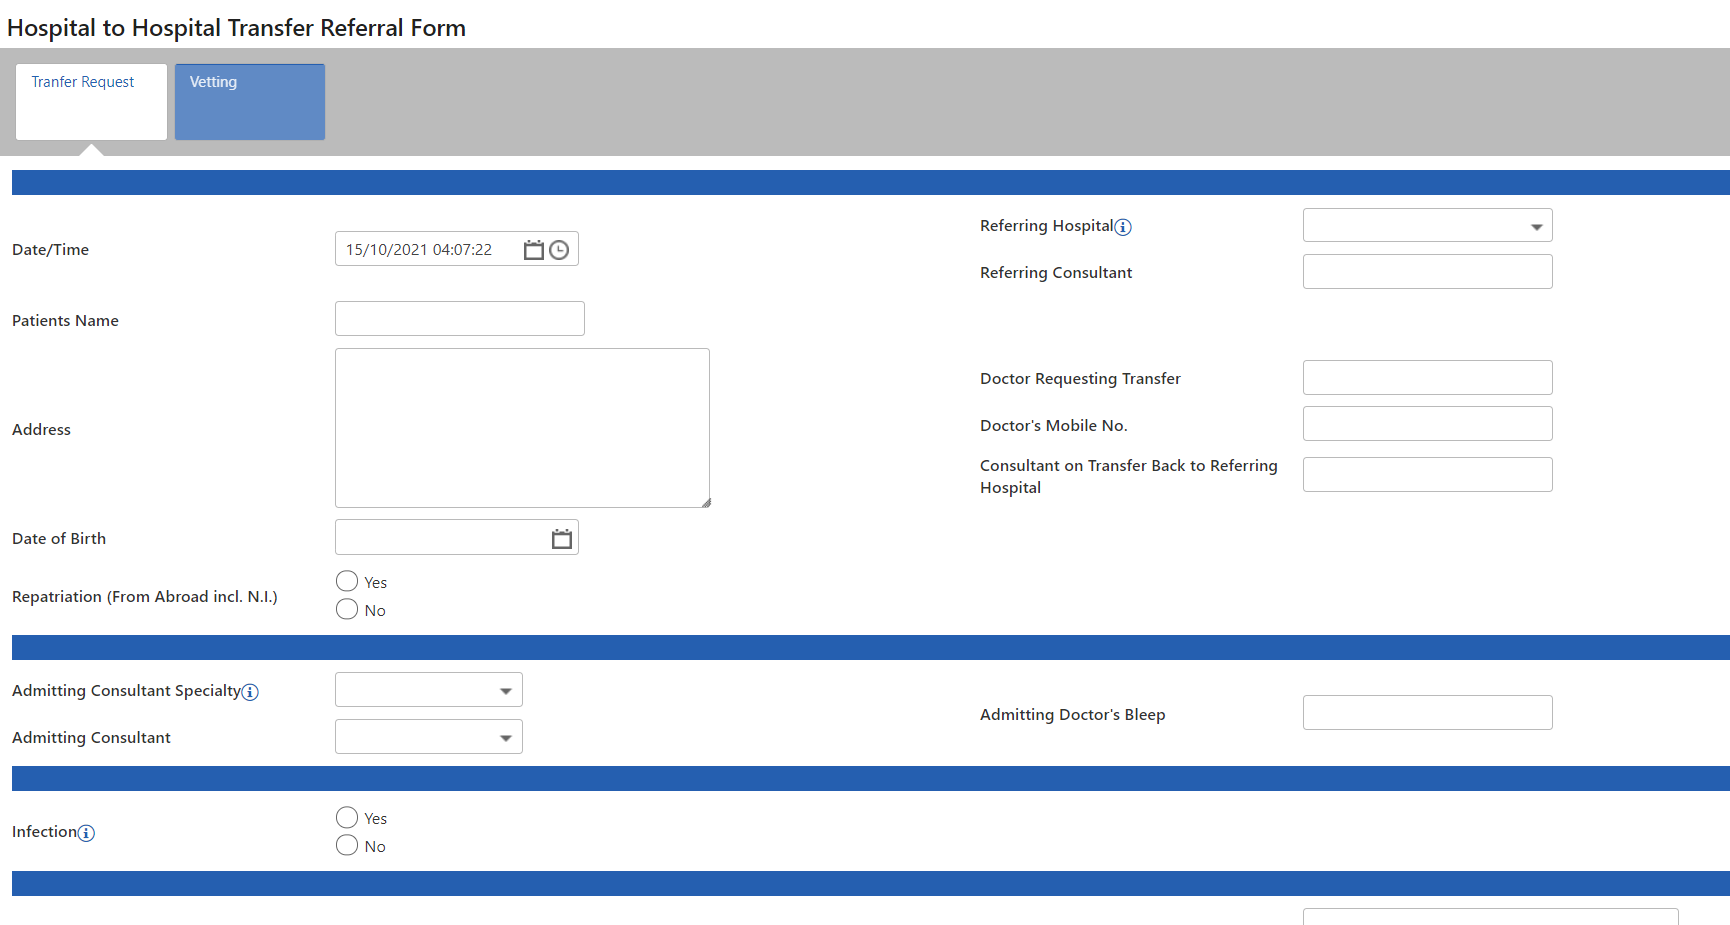Screen dimensions: 1730x925
Task: Click the Admitting Consultant Specialty info icon
Action: click(x=250, y=691)
